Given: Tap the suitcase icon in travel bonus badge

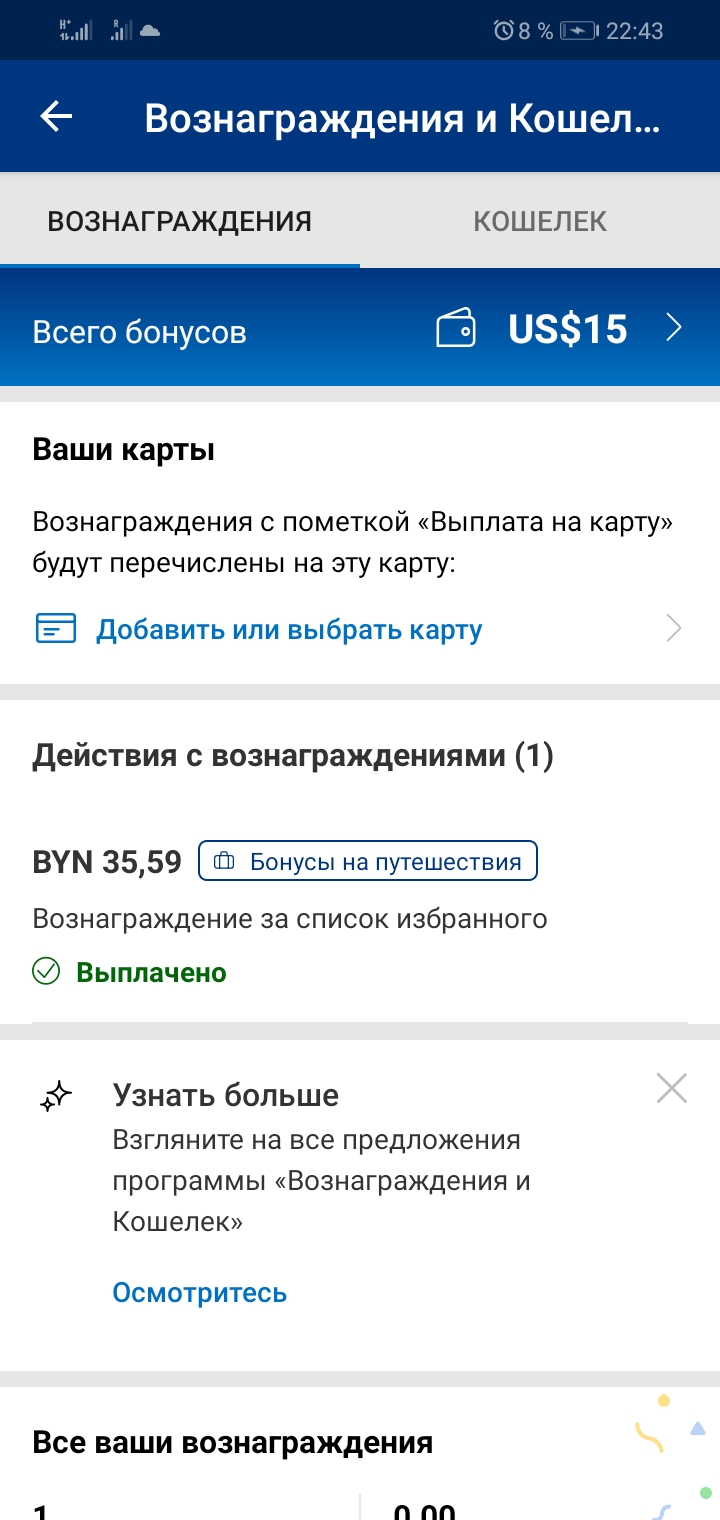Looking at the screenshot, I should pyautogui.click(x=225, y=861).
